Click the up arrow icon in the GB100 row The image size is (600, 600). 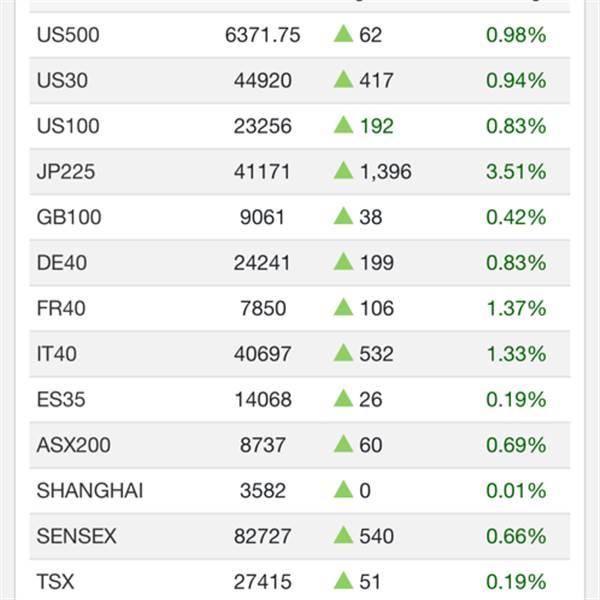click(x=343, y=216)
